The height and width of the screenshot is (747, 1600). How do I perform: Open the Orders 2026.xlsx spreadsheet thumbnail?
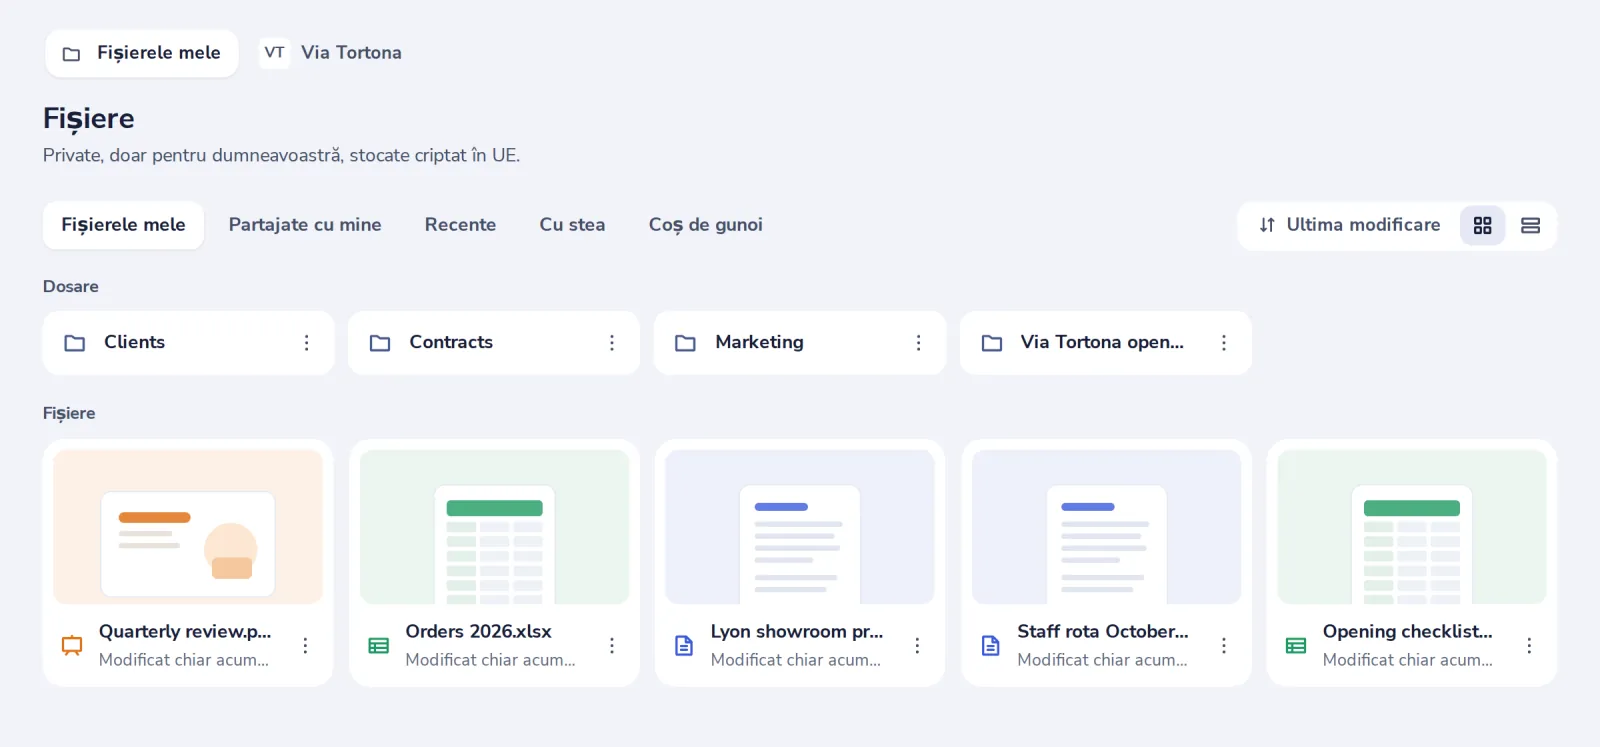point(494,527)
